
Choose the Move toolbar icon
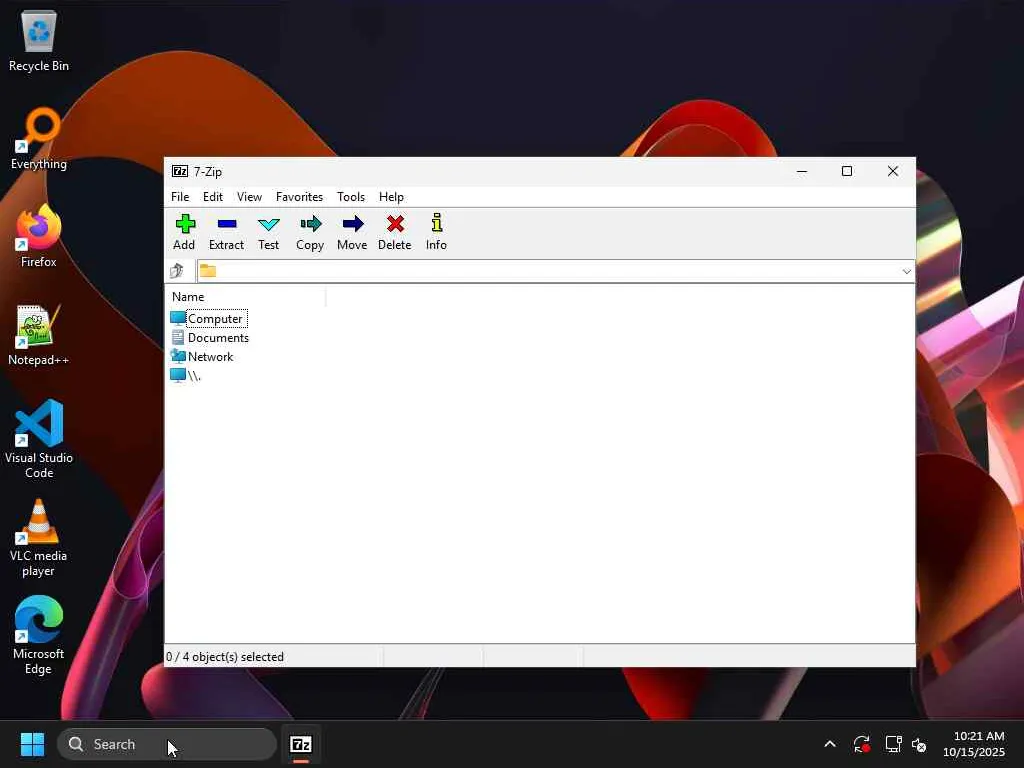pyautogui.click(x=353, y=224)
